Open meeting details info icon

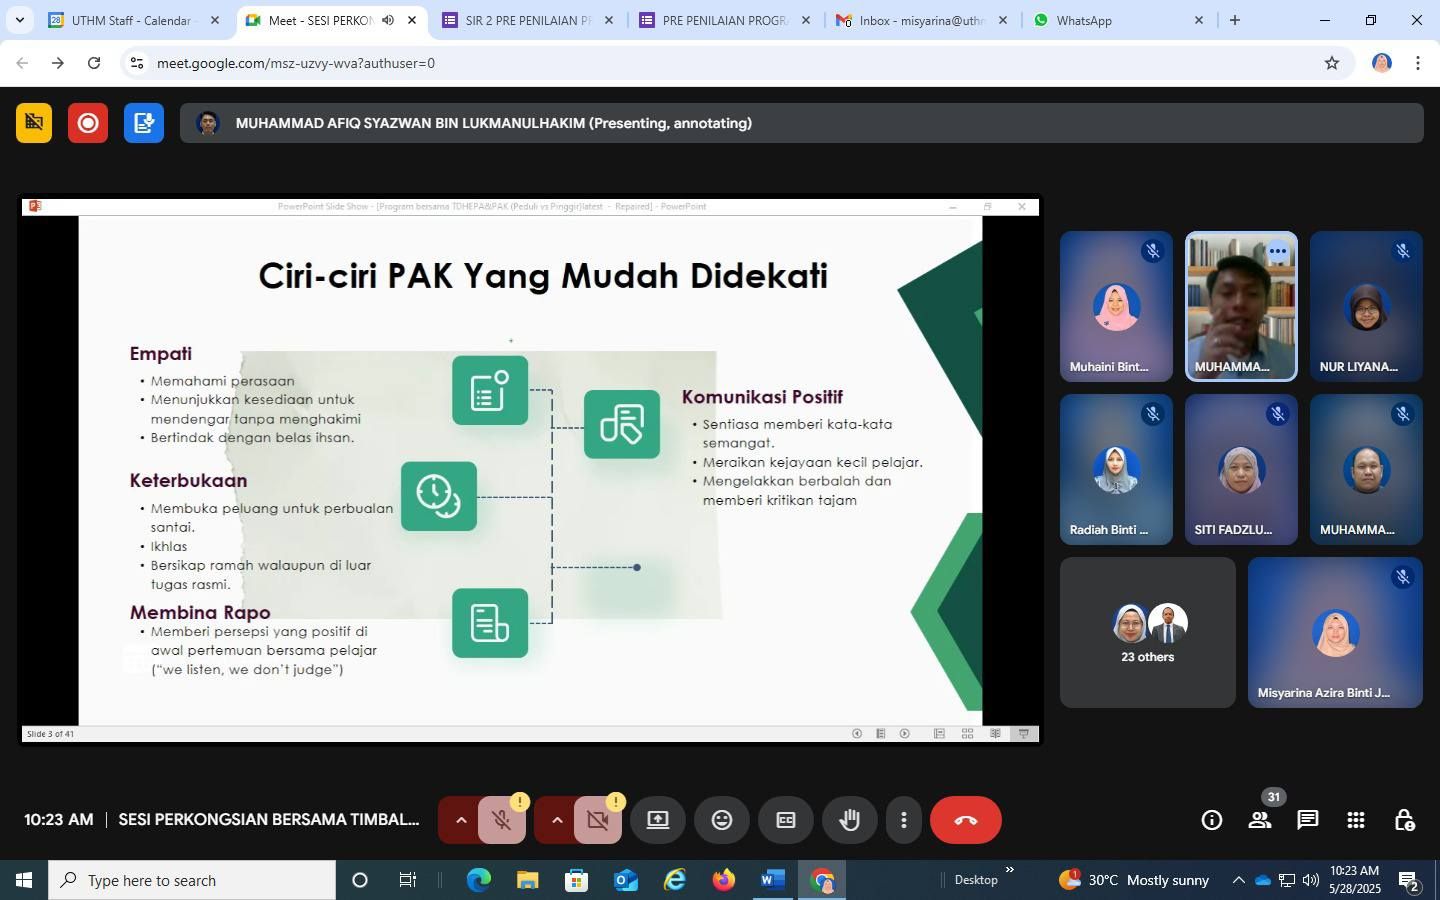[x=1211, y=820]
